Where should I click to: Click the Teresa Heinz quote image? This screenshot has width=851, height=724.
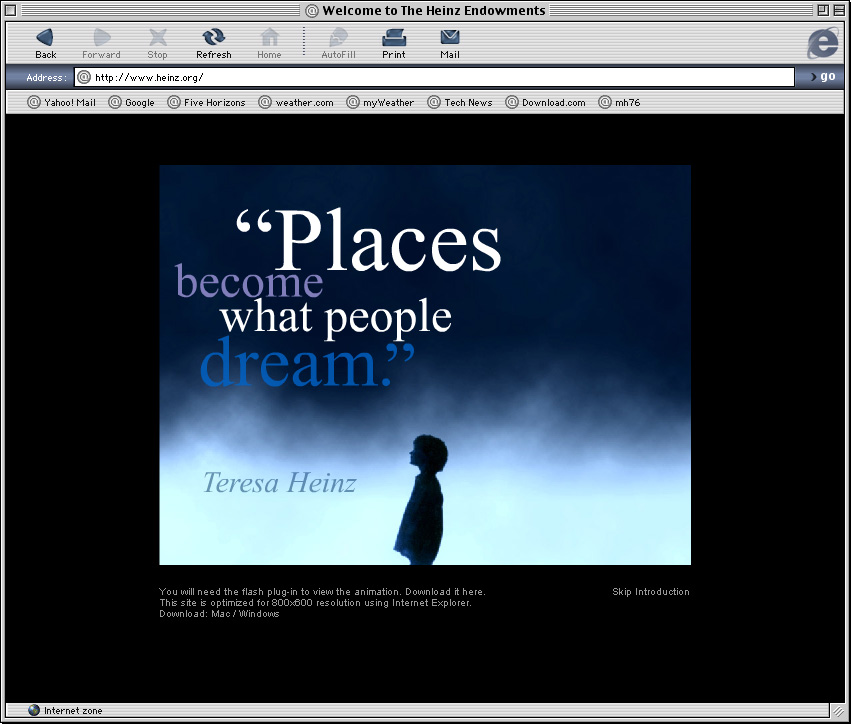click(x=425, y=365)
